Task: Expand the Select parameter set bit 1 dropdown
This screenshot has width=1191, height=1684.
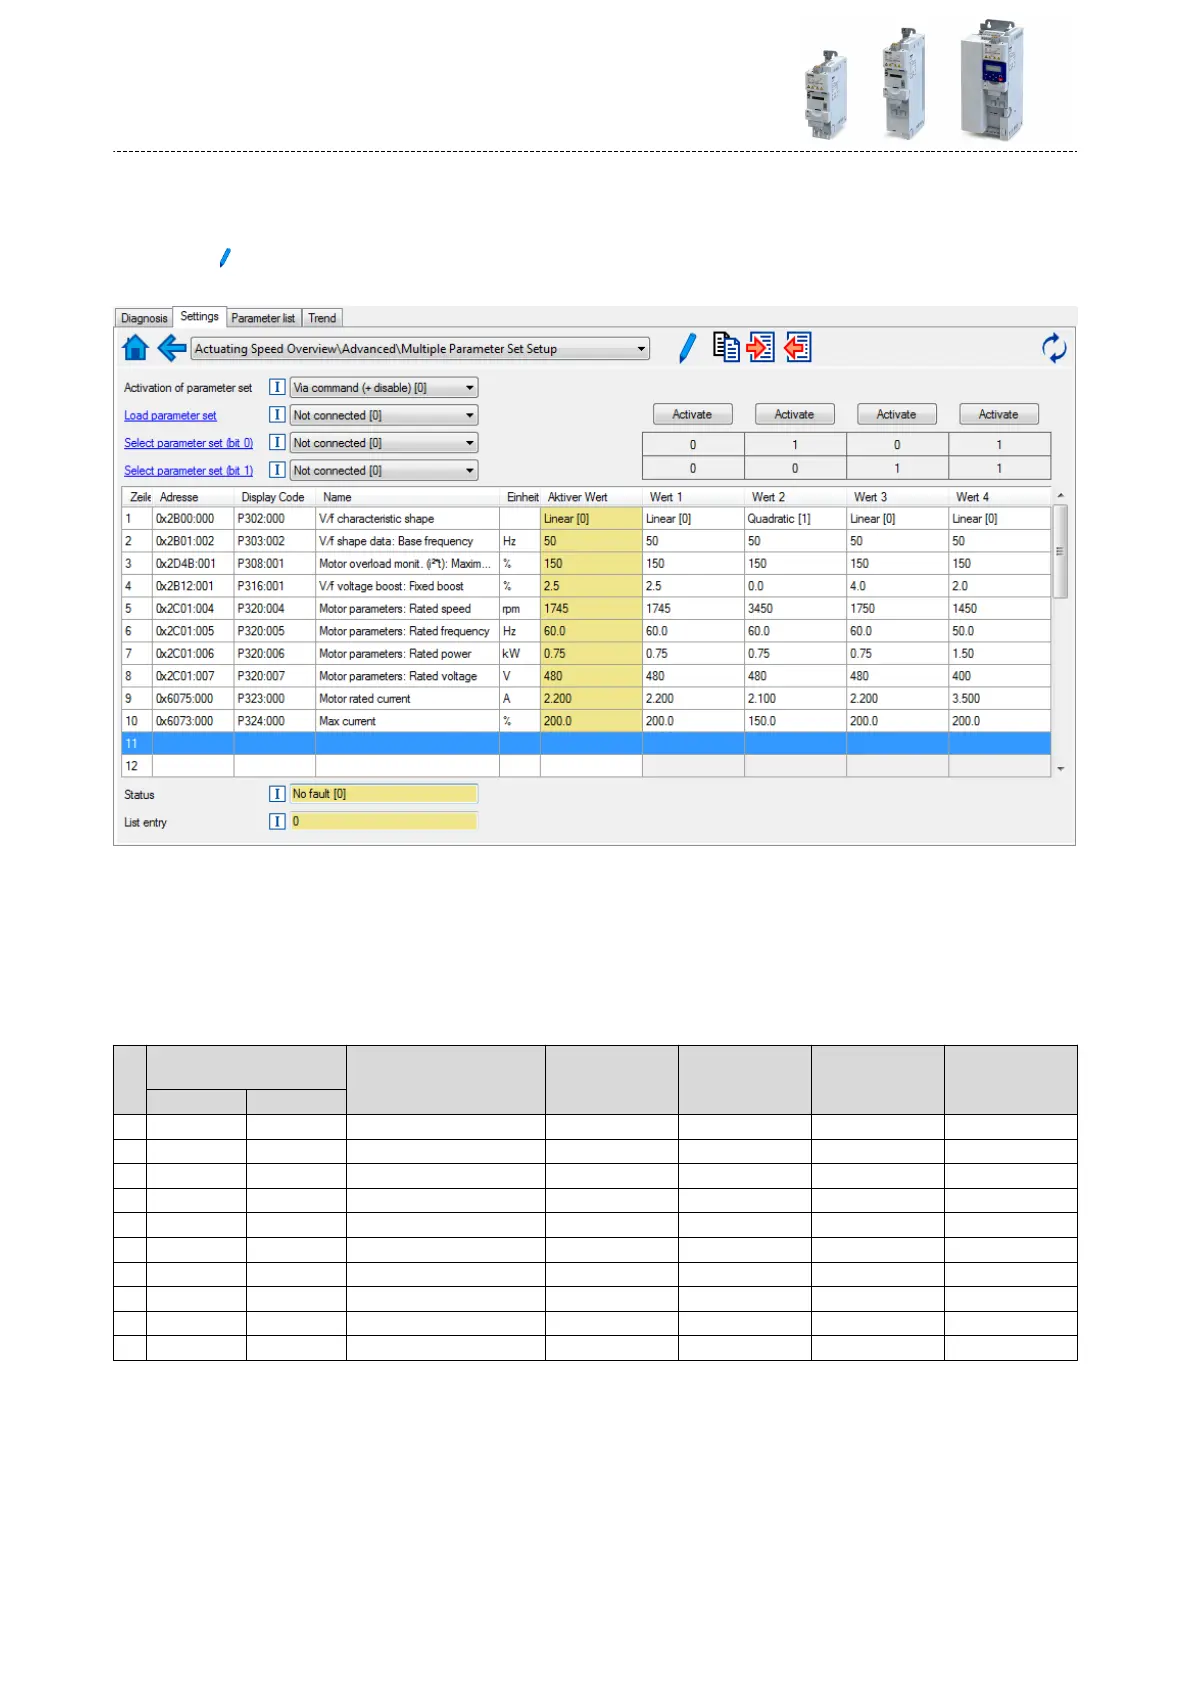Action: [x=469, y=471]
